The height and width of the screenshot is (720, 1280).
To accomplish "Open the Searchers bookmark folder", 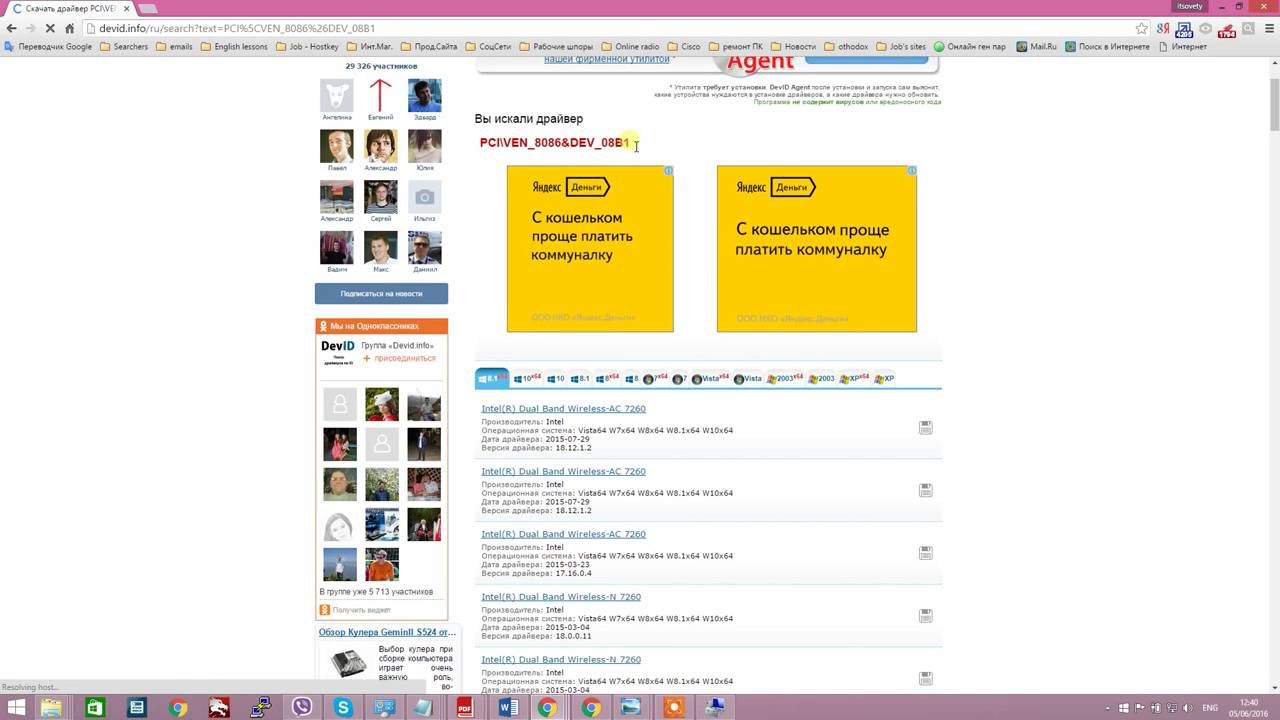I will pyautogui.click(x=124, y=46).
